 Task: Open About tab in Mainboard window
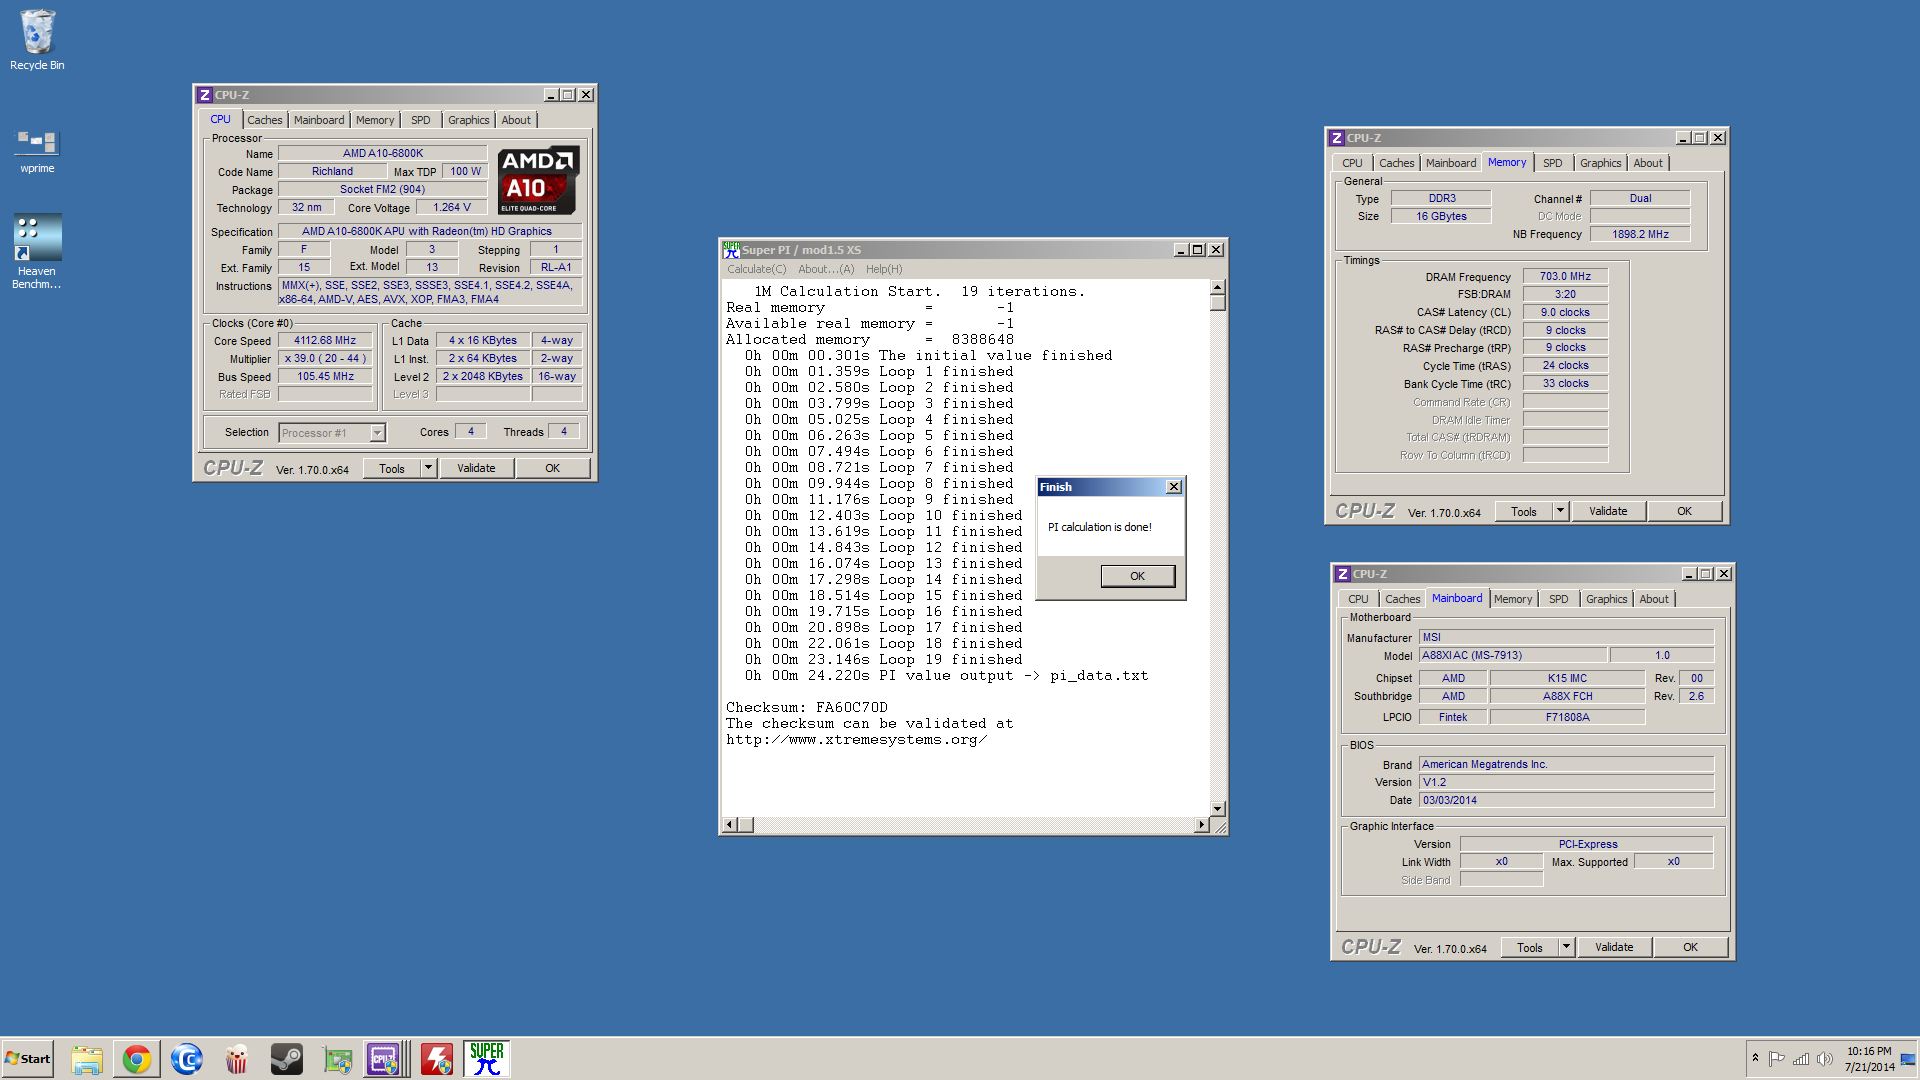point(1654,599)
